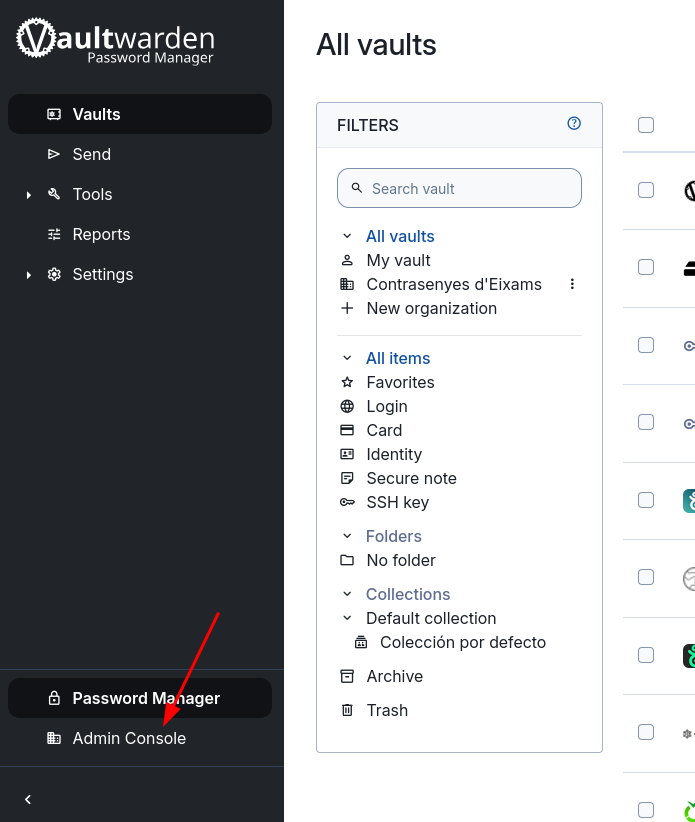Click the Tools wrench icon
The height and width of the screenshot is (822, 695).
tap(54, 194)
